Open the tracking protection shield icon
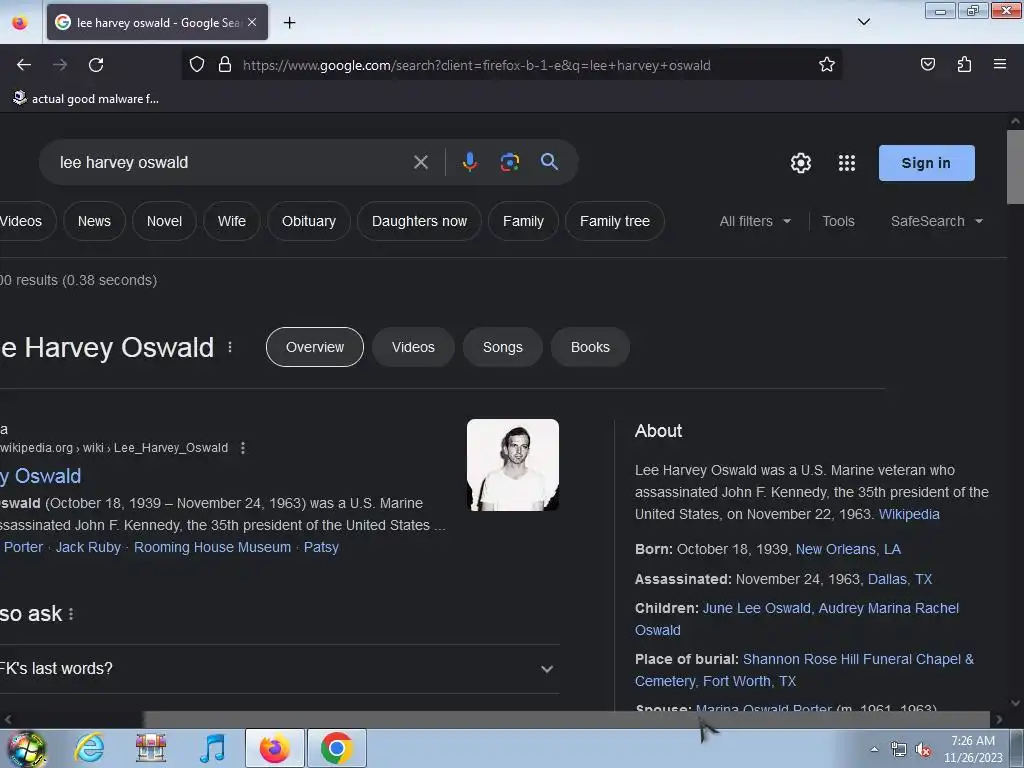The width and height of the screenshot is (1024, 768). (x=197, y=65)
